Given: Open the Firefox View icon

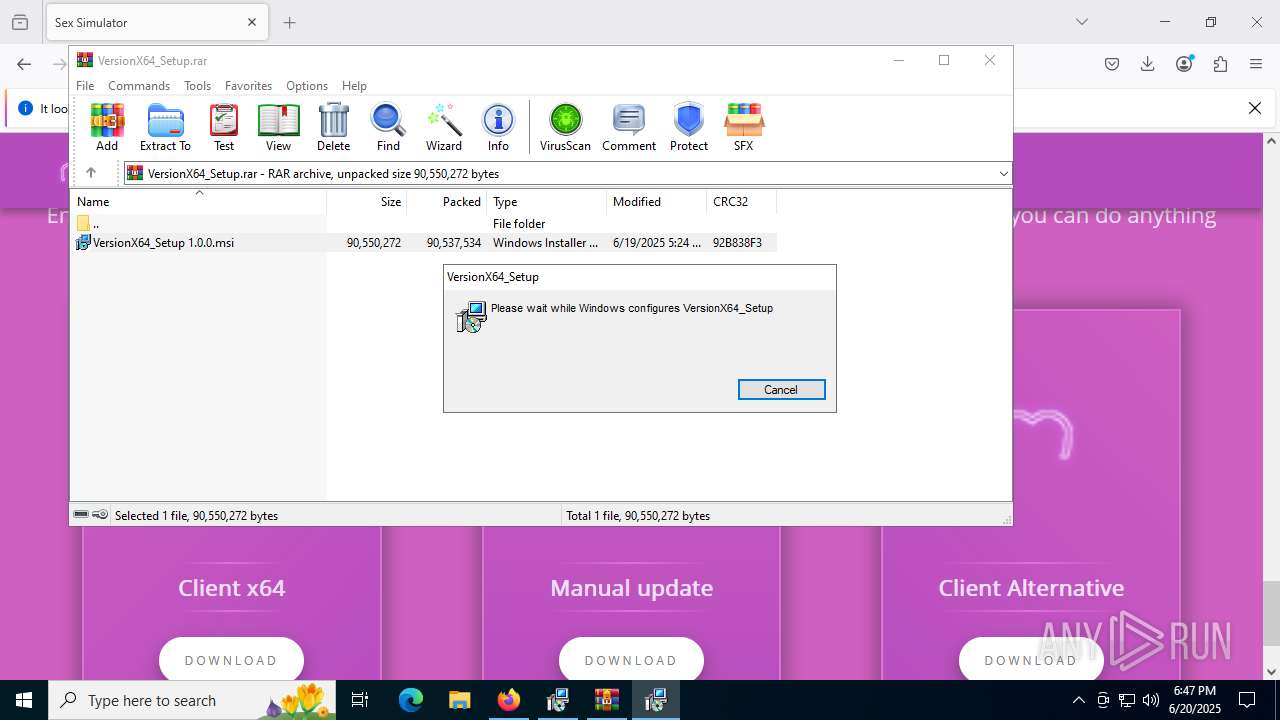Looking at the screenshot, I should click(20, 22).
